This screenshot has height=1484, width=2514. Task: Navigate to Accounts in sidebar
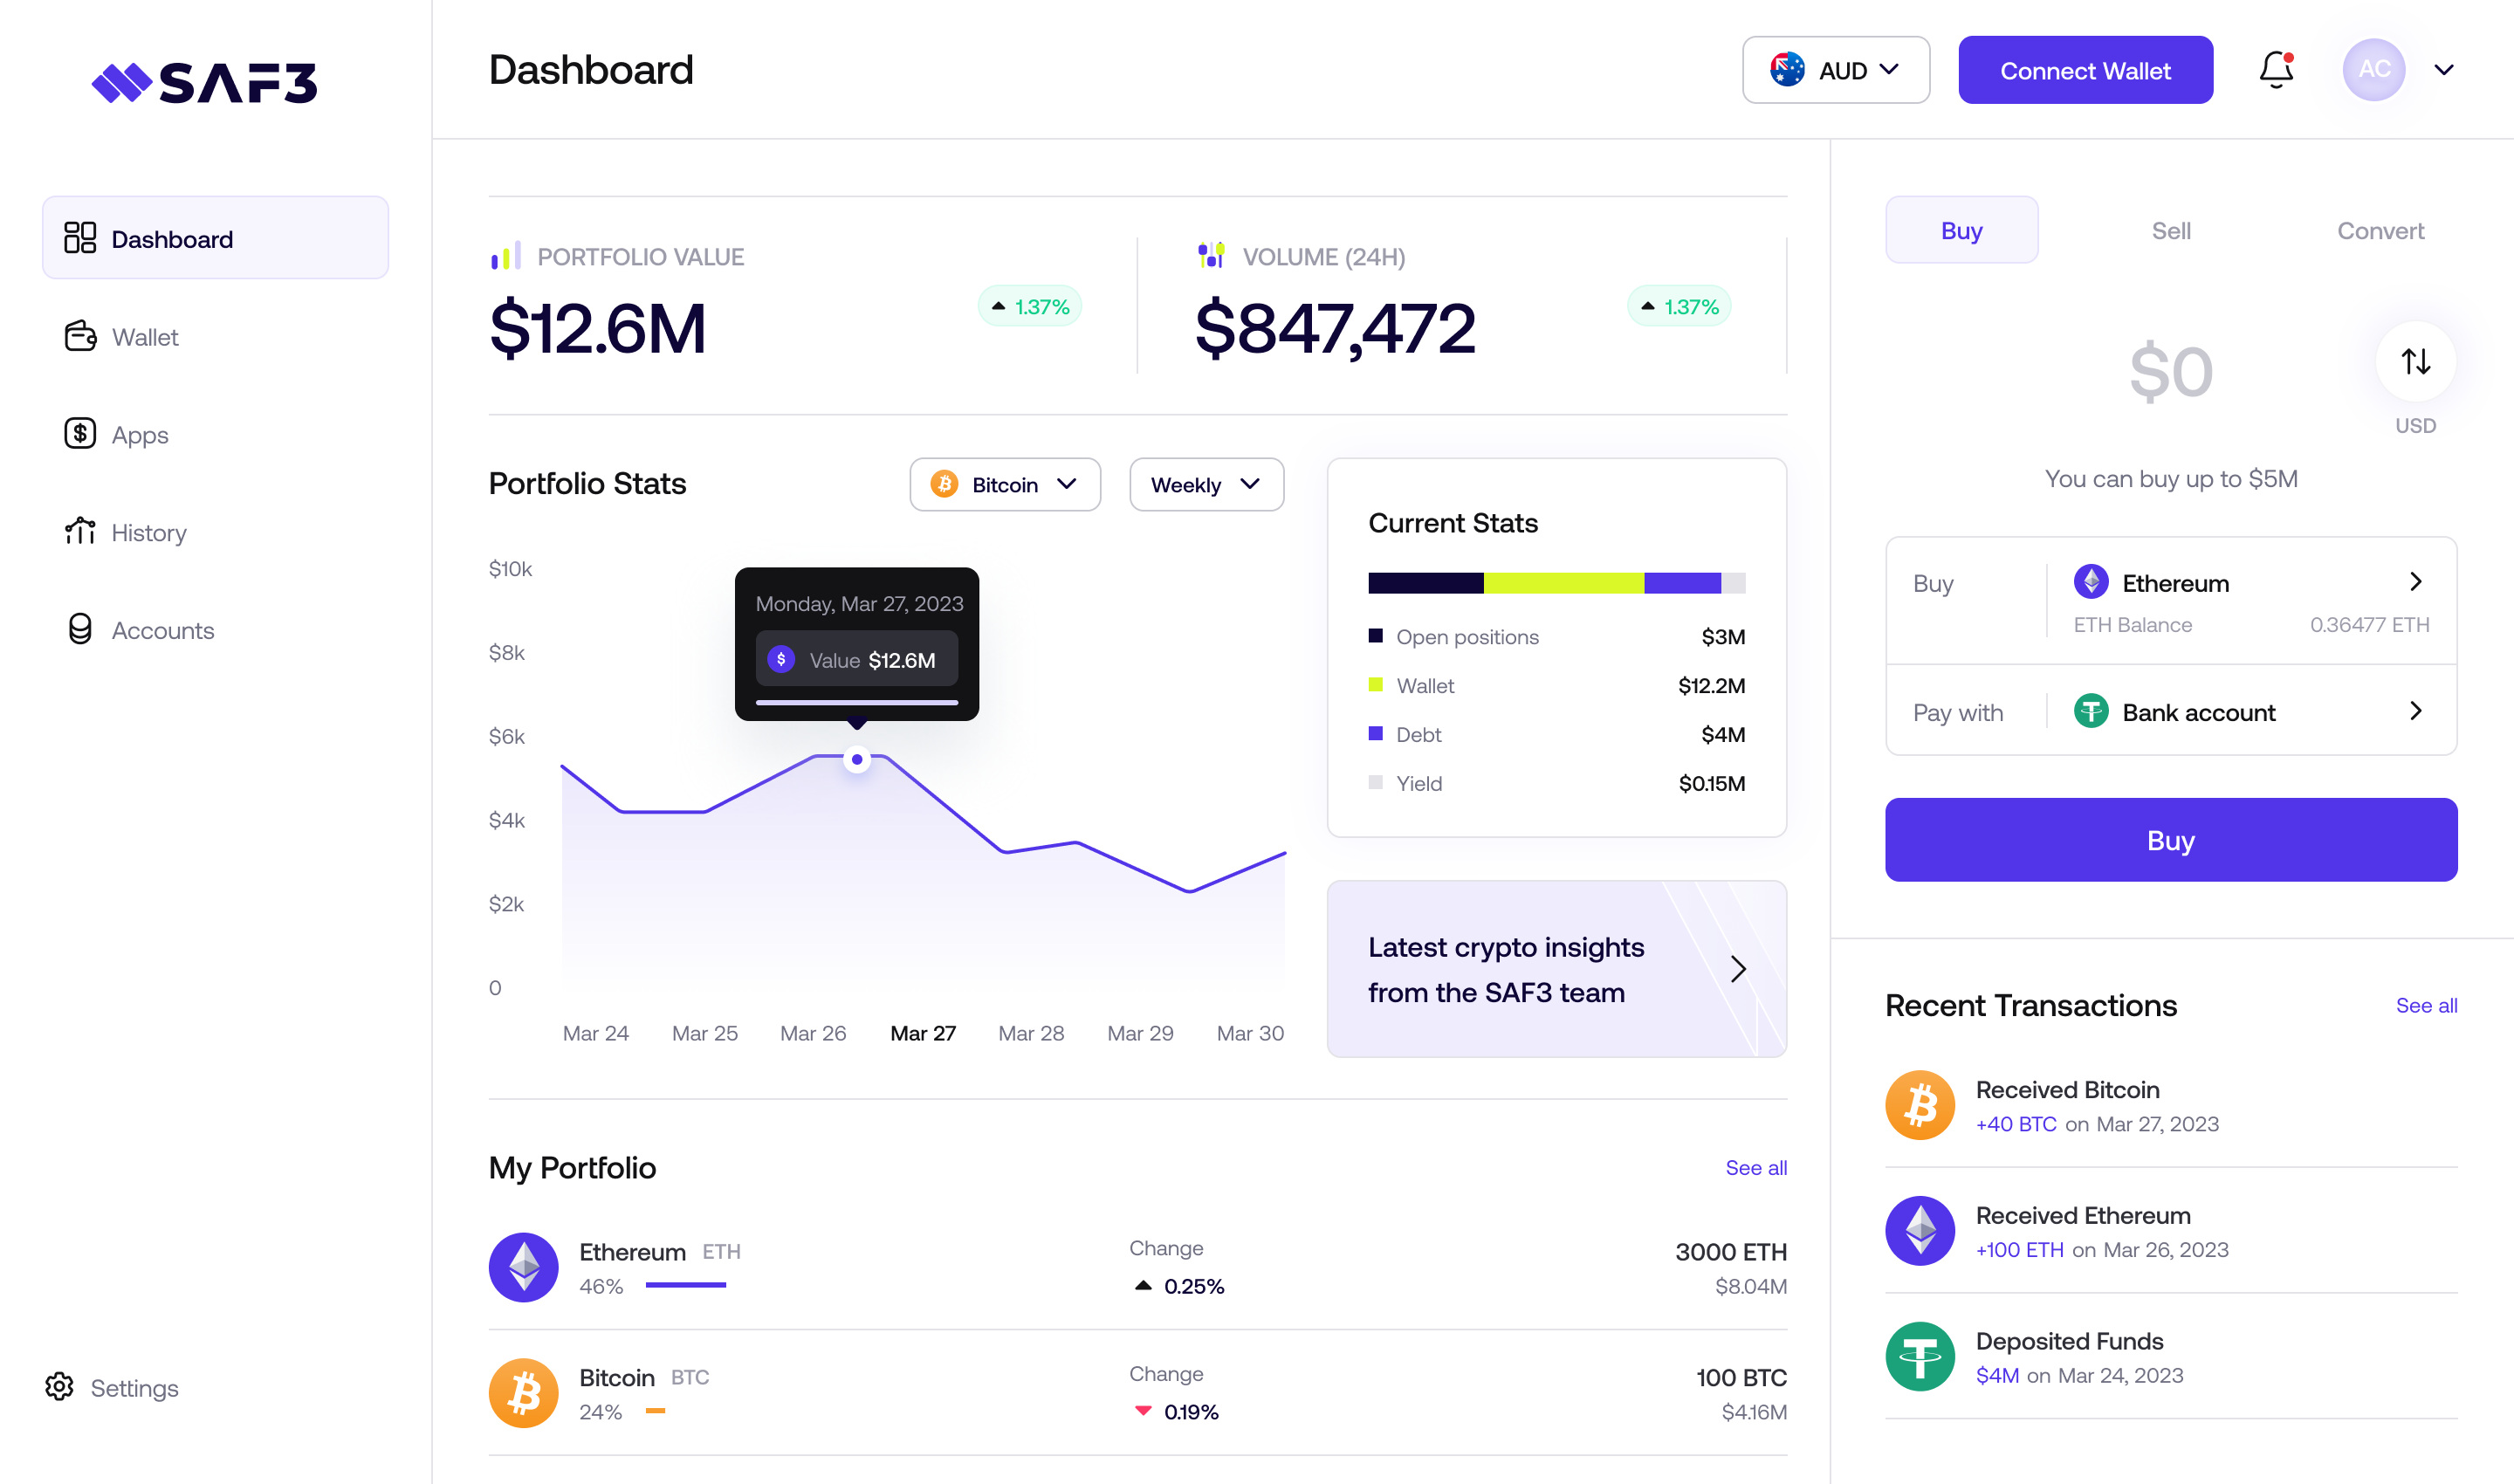click(x=163, y=630)
